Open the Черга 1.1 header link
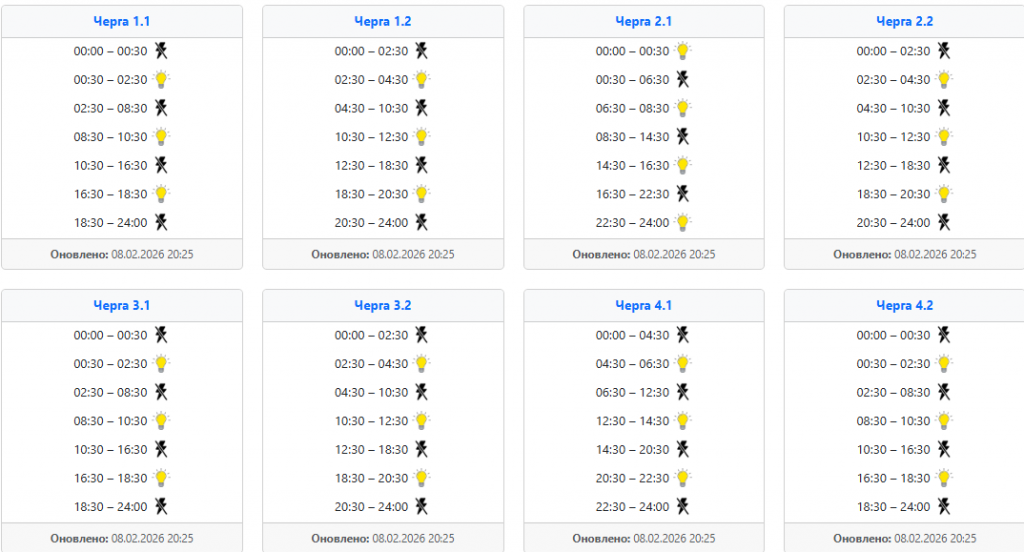The width and height of the screenshot is (1024, 552). pyautogui.click(x=121, y=21)
